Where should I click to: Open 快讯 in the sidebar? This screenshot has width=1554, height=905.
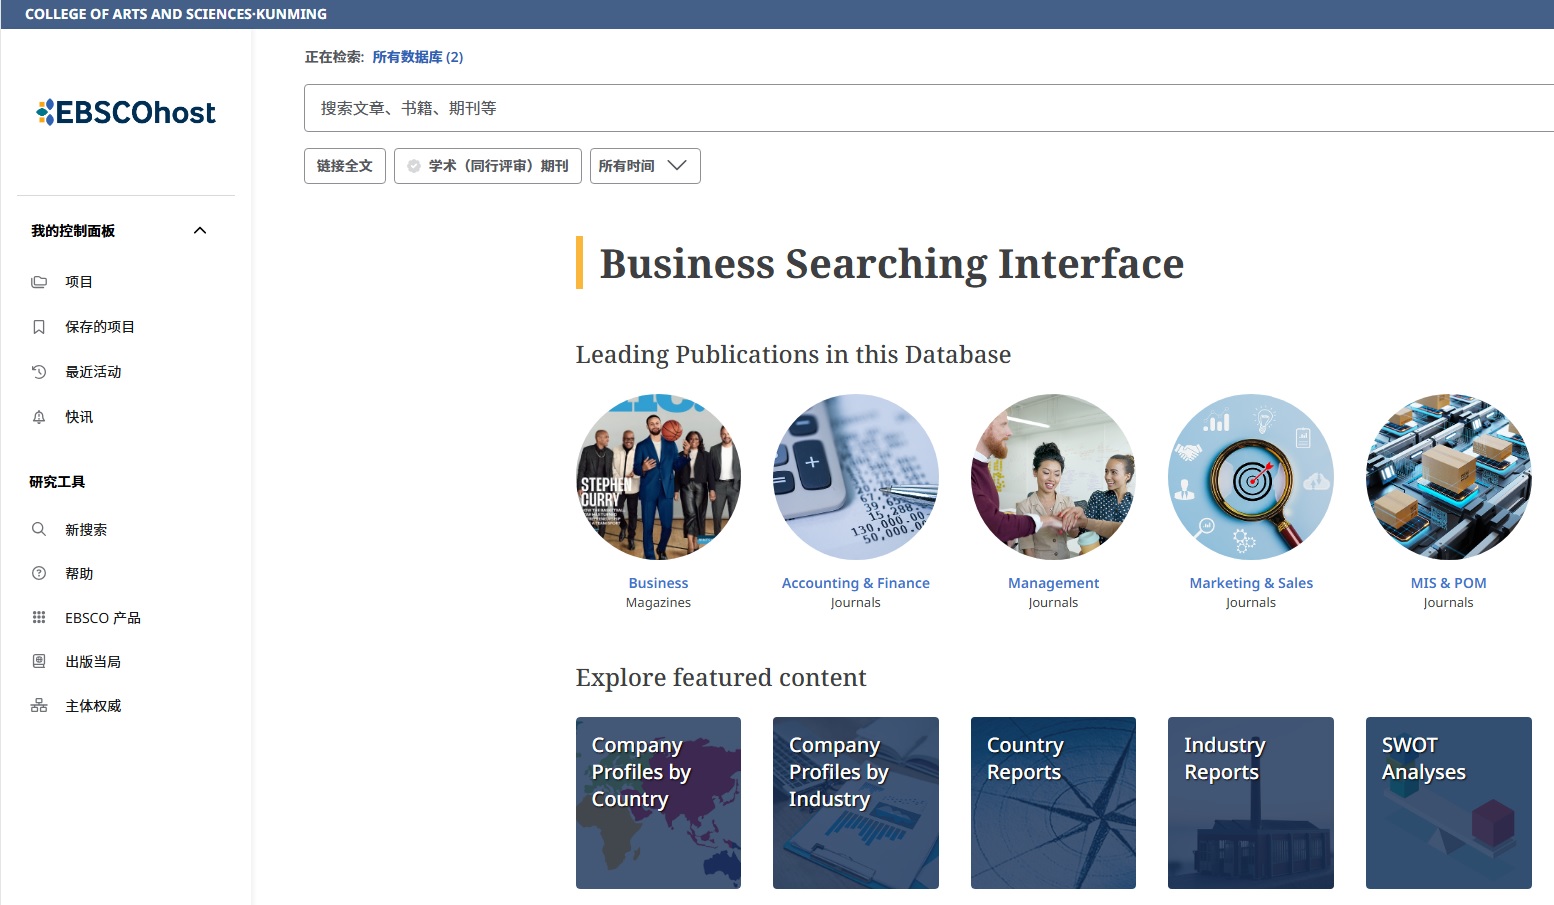[79, 417]
